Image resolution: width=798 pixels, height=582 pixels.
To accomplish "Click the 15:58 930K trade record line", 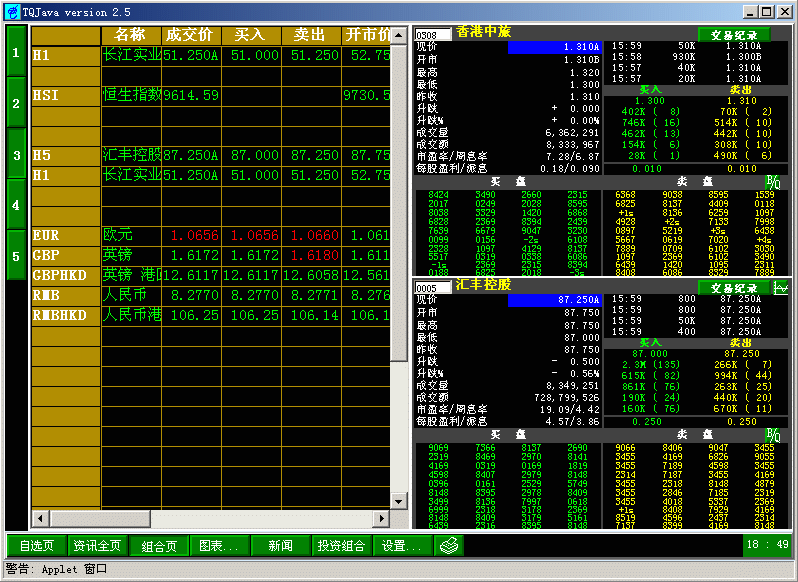I will coord(687,57).
